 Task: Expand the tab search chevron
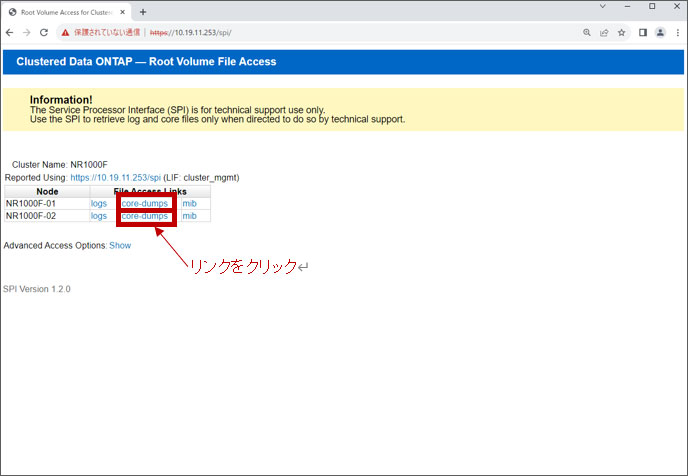[603, 6]
